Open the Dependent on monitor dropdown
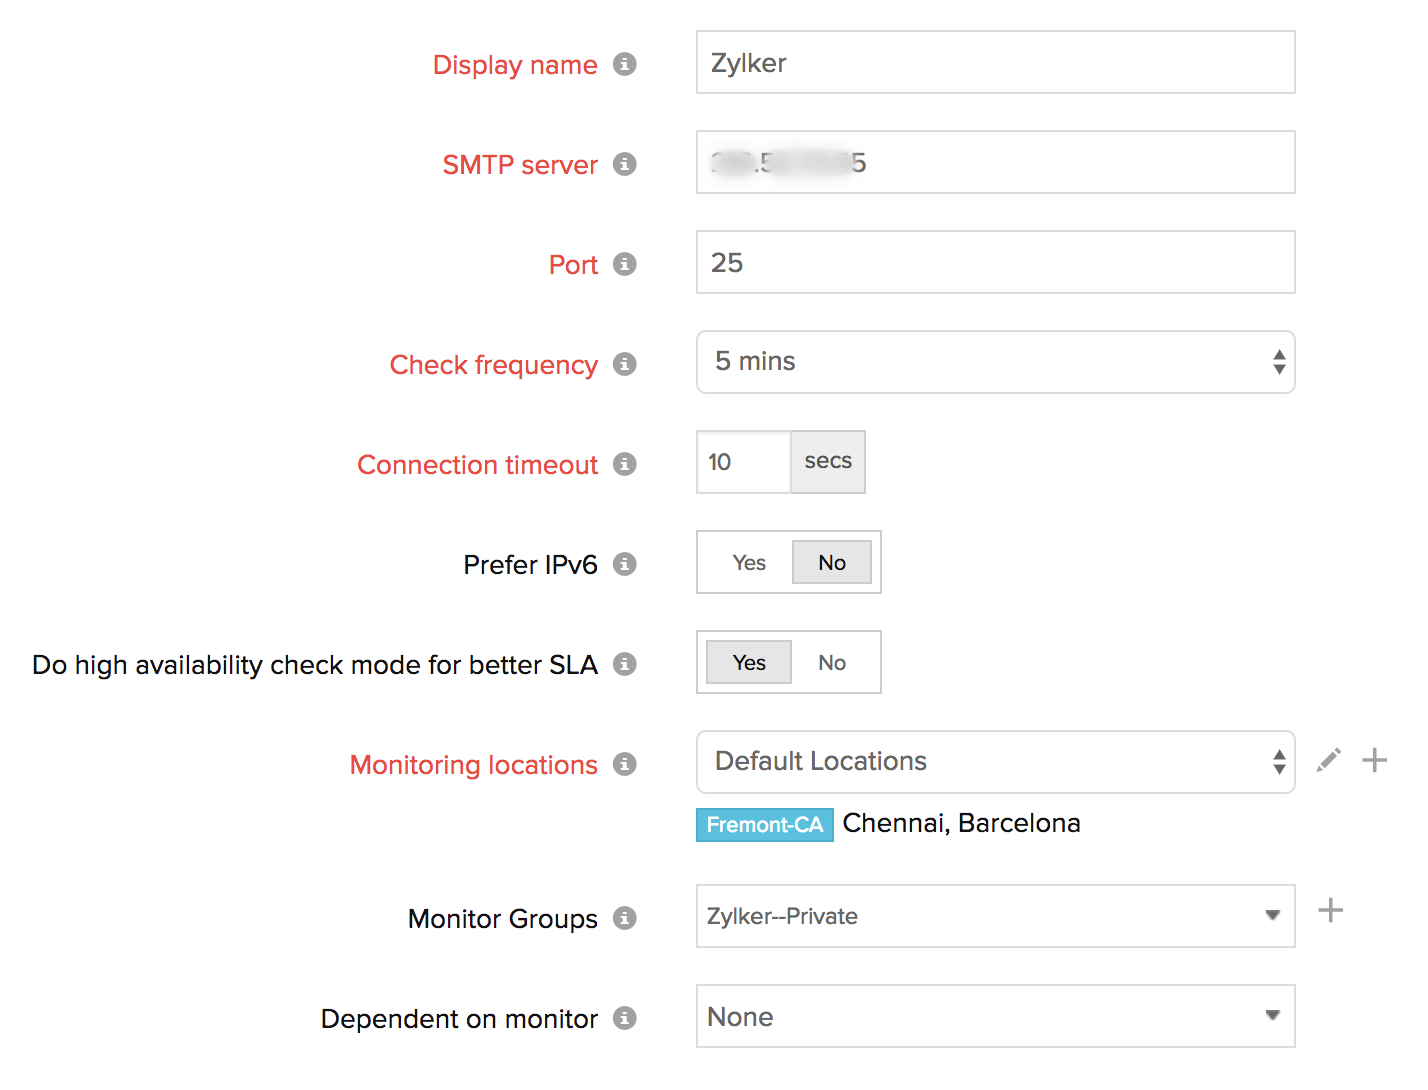 pos(995,1016)
